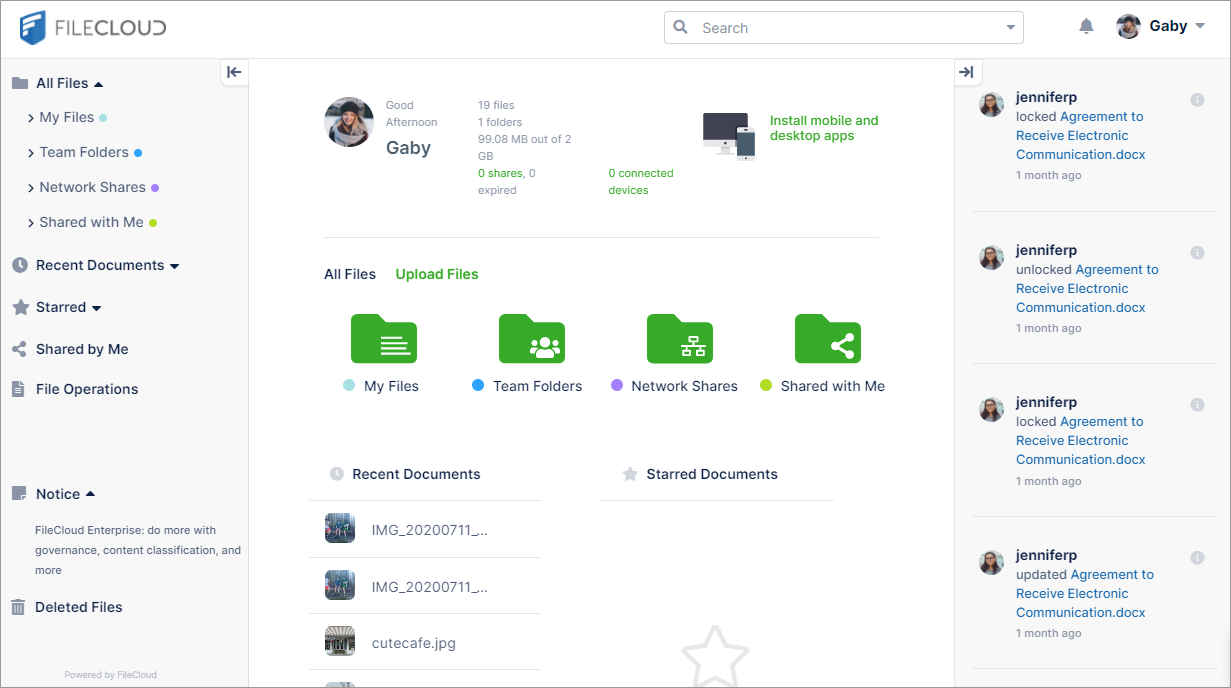The width and height of the screenshot is (1231, 688).
Task: Open the green Network Shares folder icon
Action: pos(679,339)
